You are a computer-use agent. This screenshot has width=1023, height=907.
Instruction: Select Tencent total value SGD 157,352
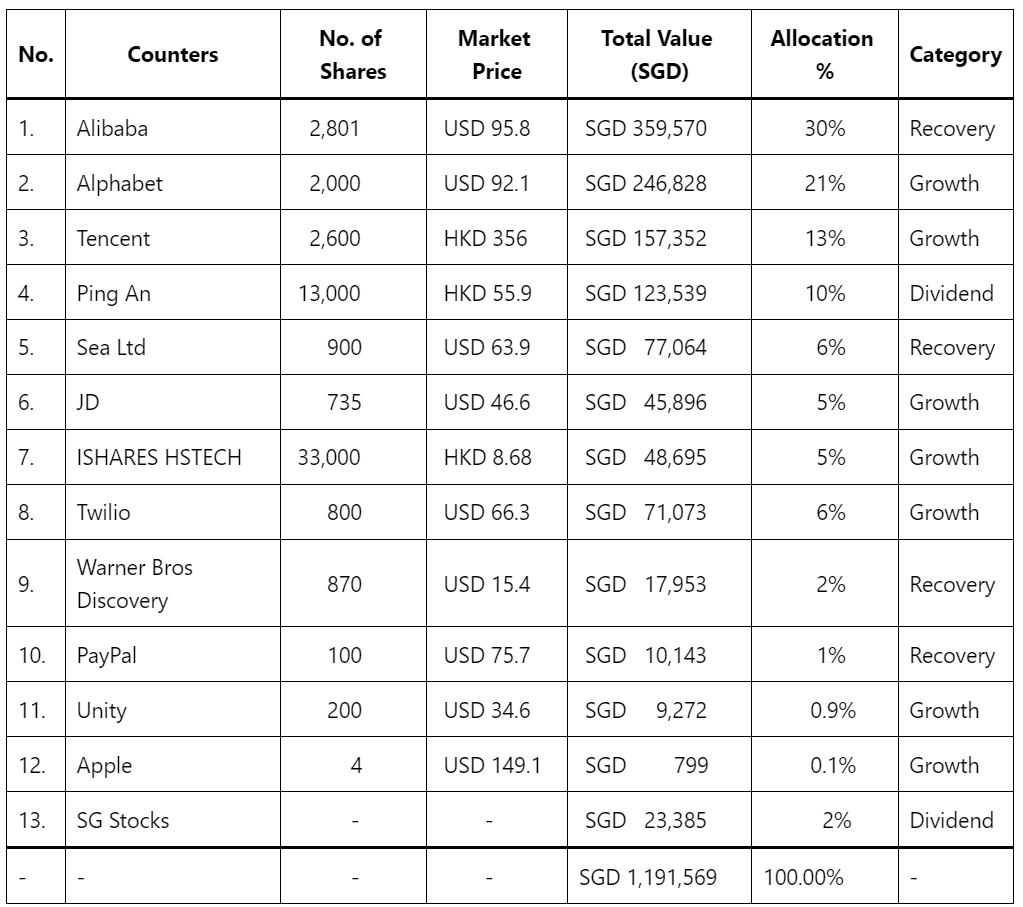tap(645, 238)
